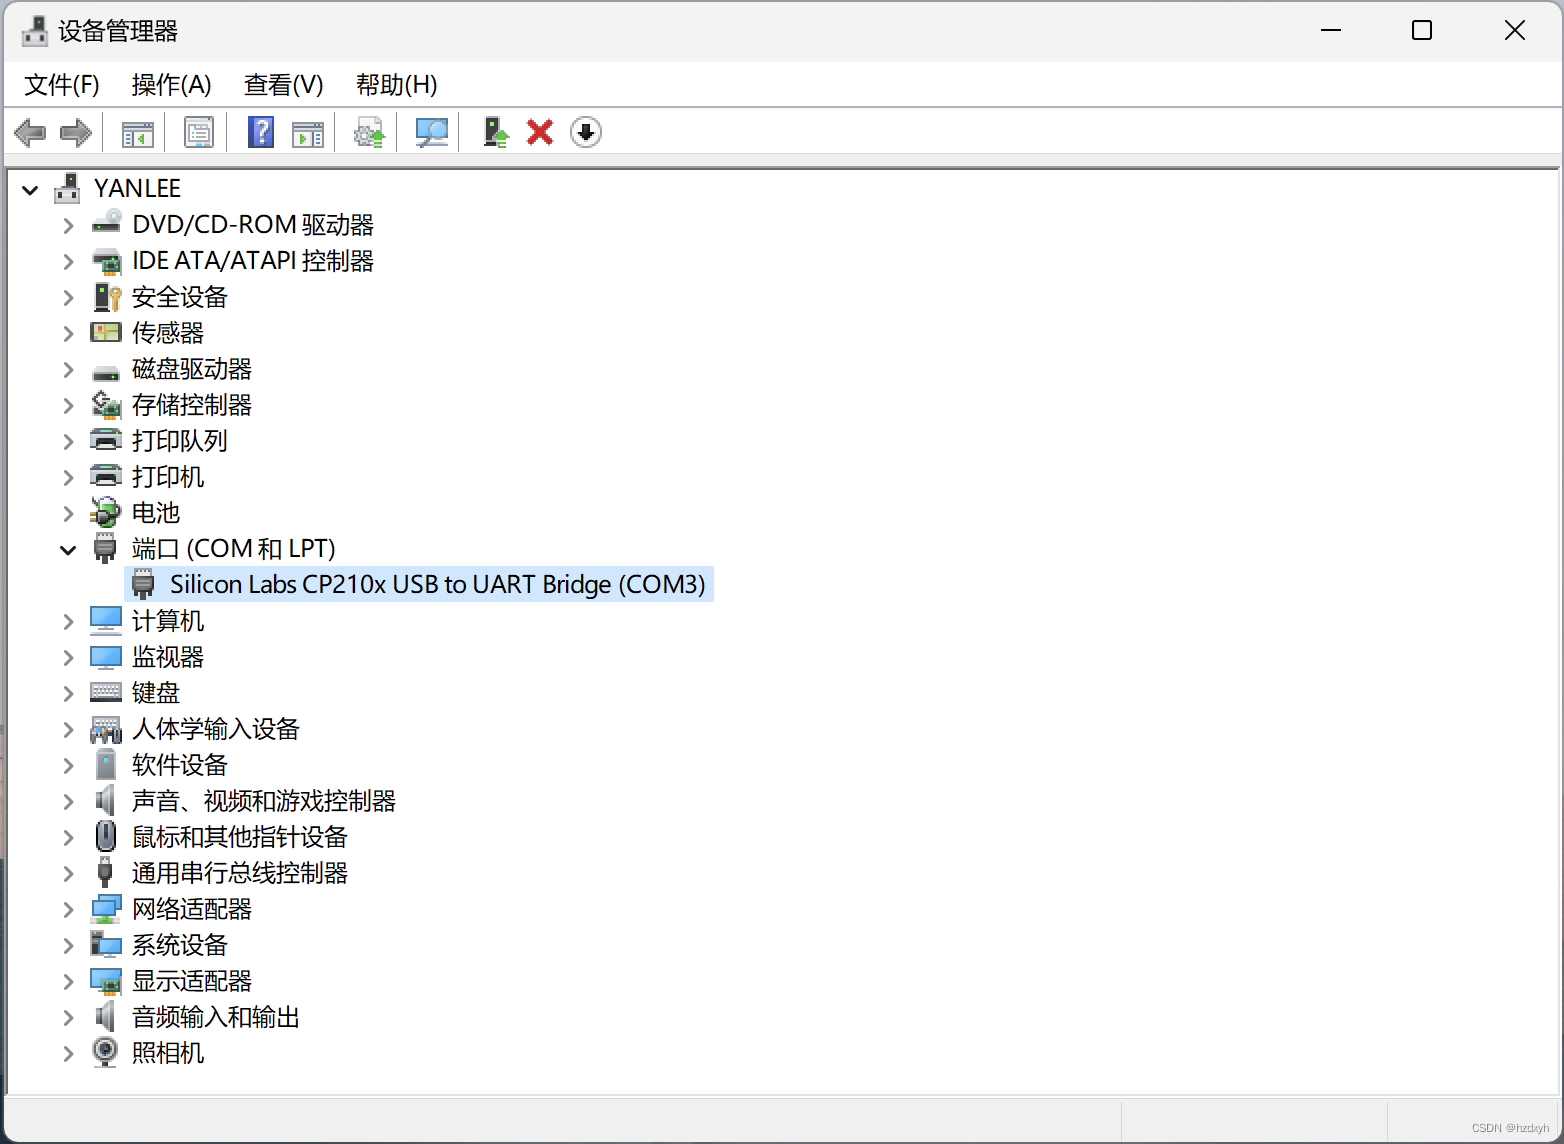The height and width of the screenshot is (1144, 1564).
Task: Select the 通用串行总线控制器 label
Action: [x=240, y=873]
